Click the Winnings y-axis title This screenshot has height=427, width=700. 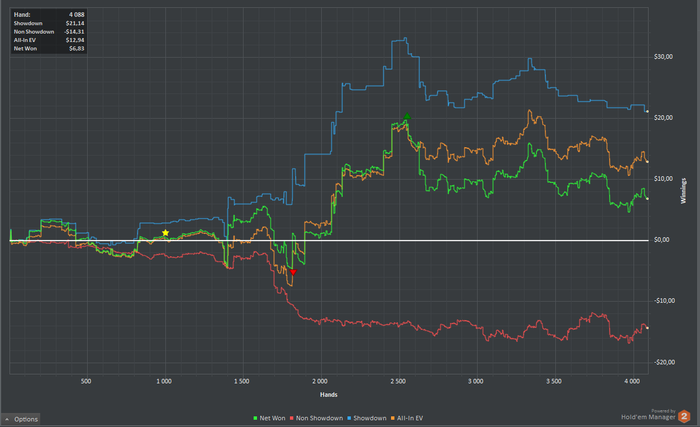[x=683, y=191]
